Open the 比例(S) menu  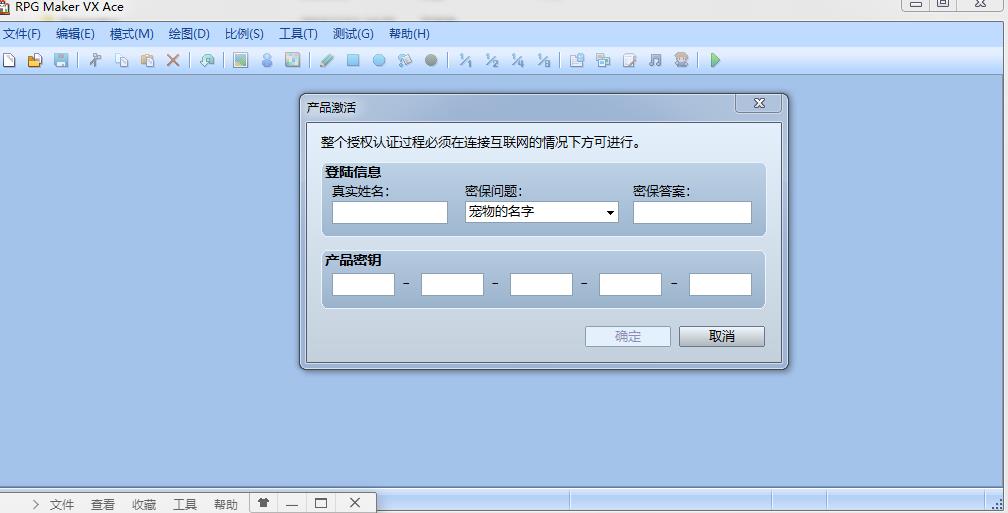click(244, 34)
